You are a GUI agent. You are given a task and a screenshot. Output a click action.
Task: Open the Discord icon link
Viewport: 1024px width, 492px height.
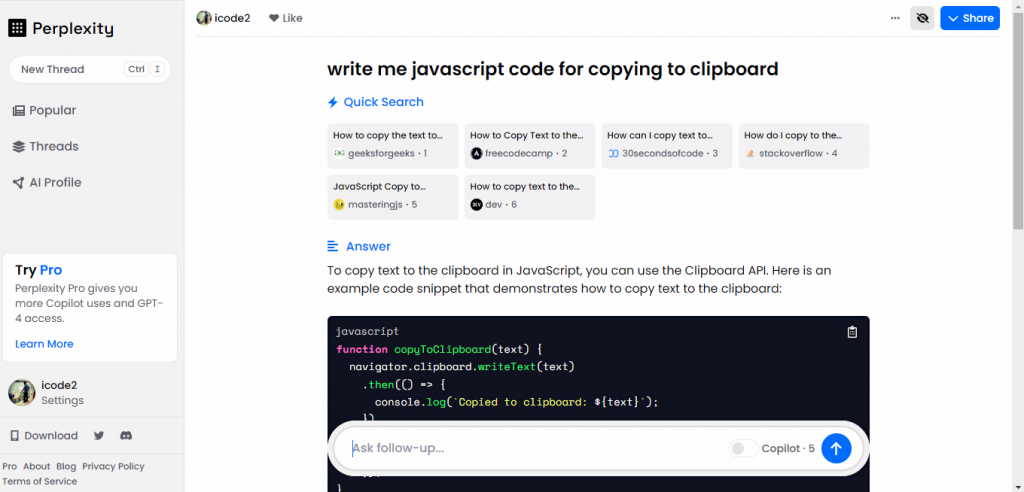tap(126, 436)
